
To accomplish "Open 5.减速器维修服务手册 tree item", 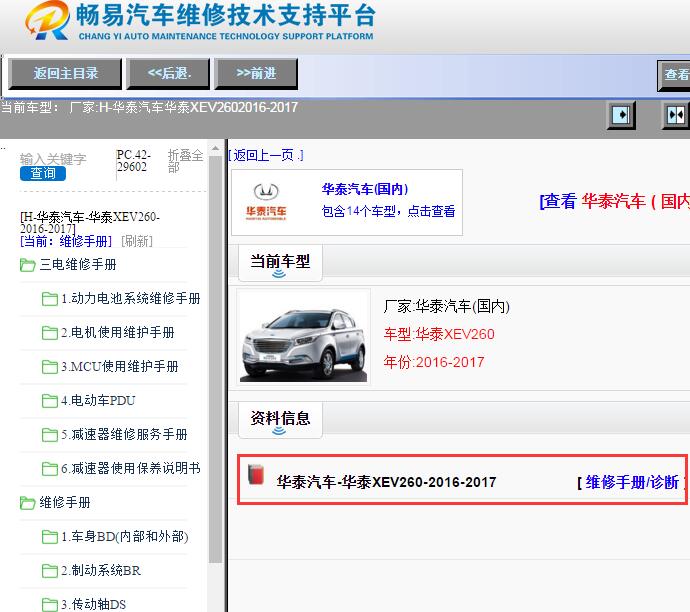I will pos(124,434).
